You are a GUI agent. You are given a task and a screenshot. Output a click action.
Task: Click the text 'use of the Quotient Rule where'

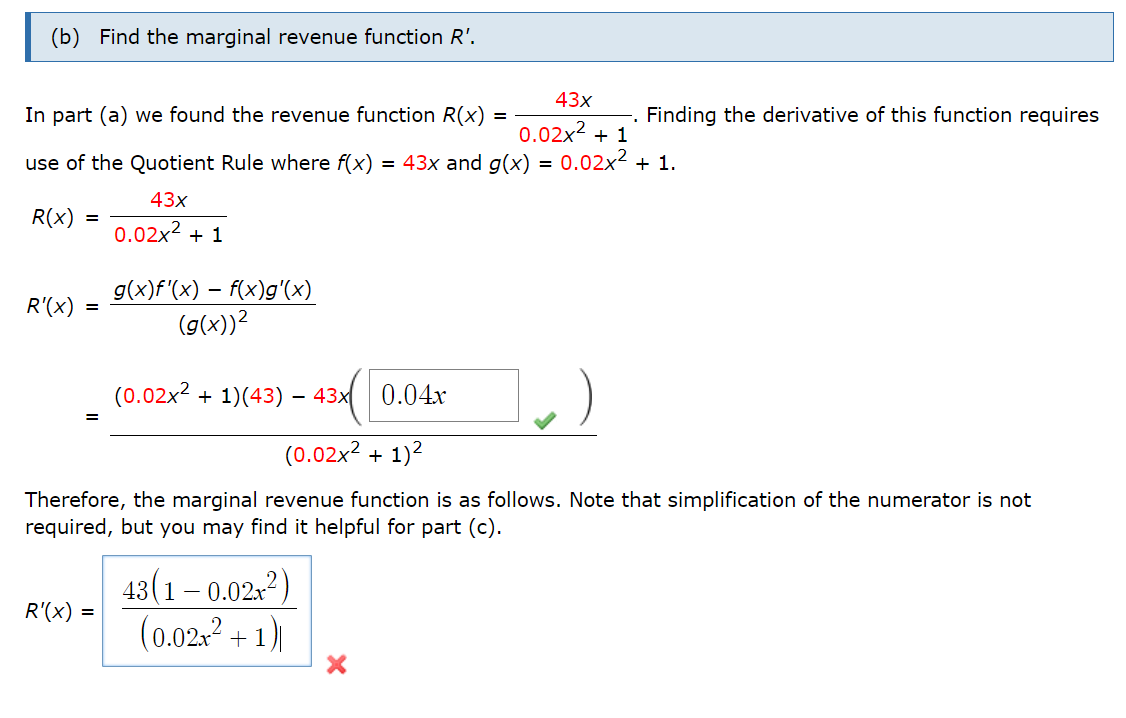click(177, 164)
